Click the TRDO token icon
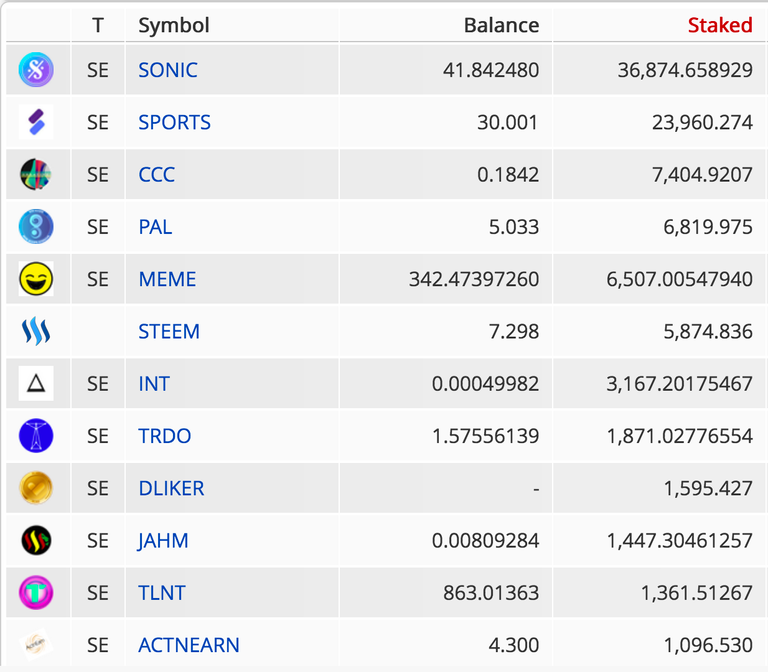768x672 pixels. coord(36,436)
